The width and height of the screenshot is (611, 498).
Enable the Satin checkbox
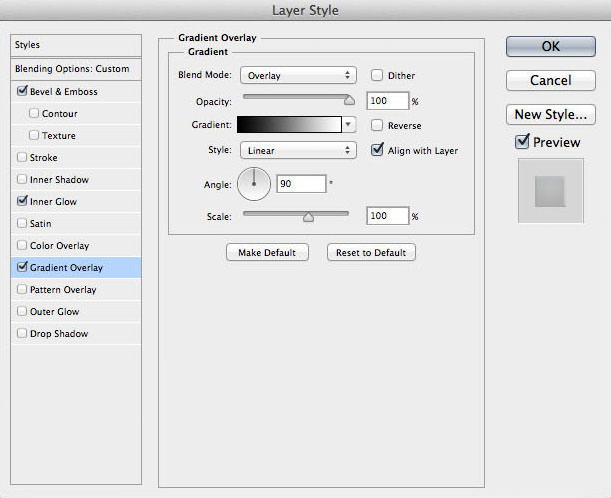click(x=22, y=223)
